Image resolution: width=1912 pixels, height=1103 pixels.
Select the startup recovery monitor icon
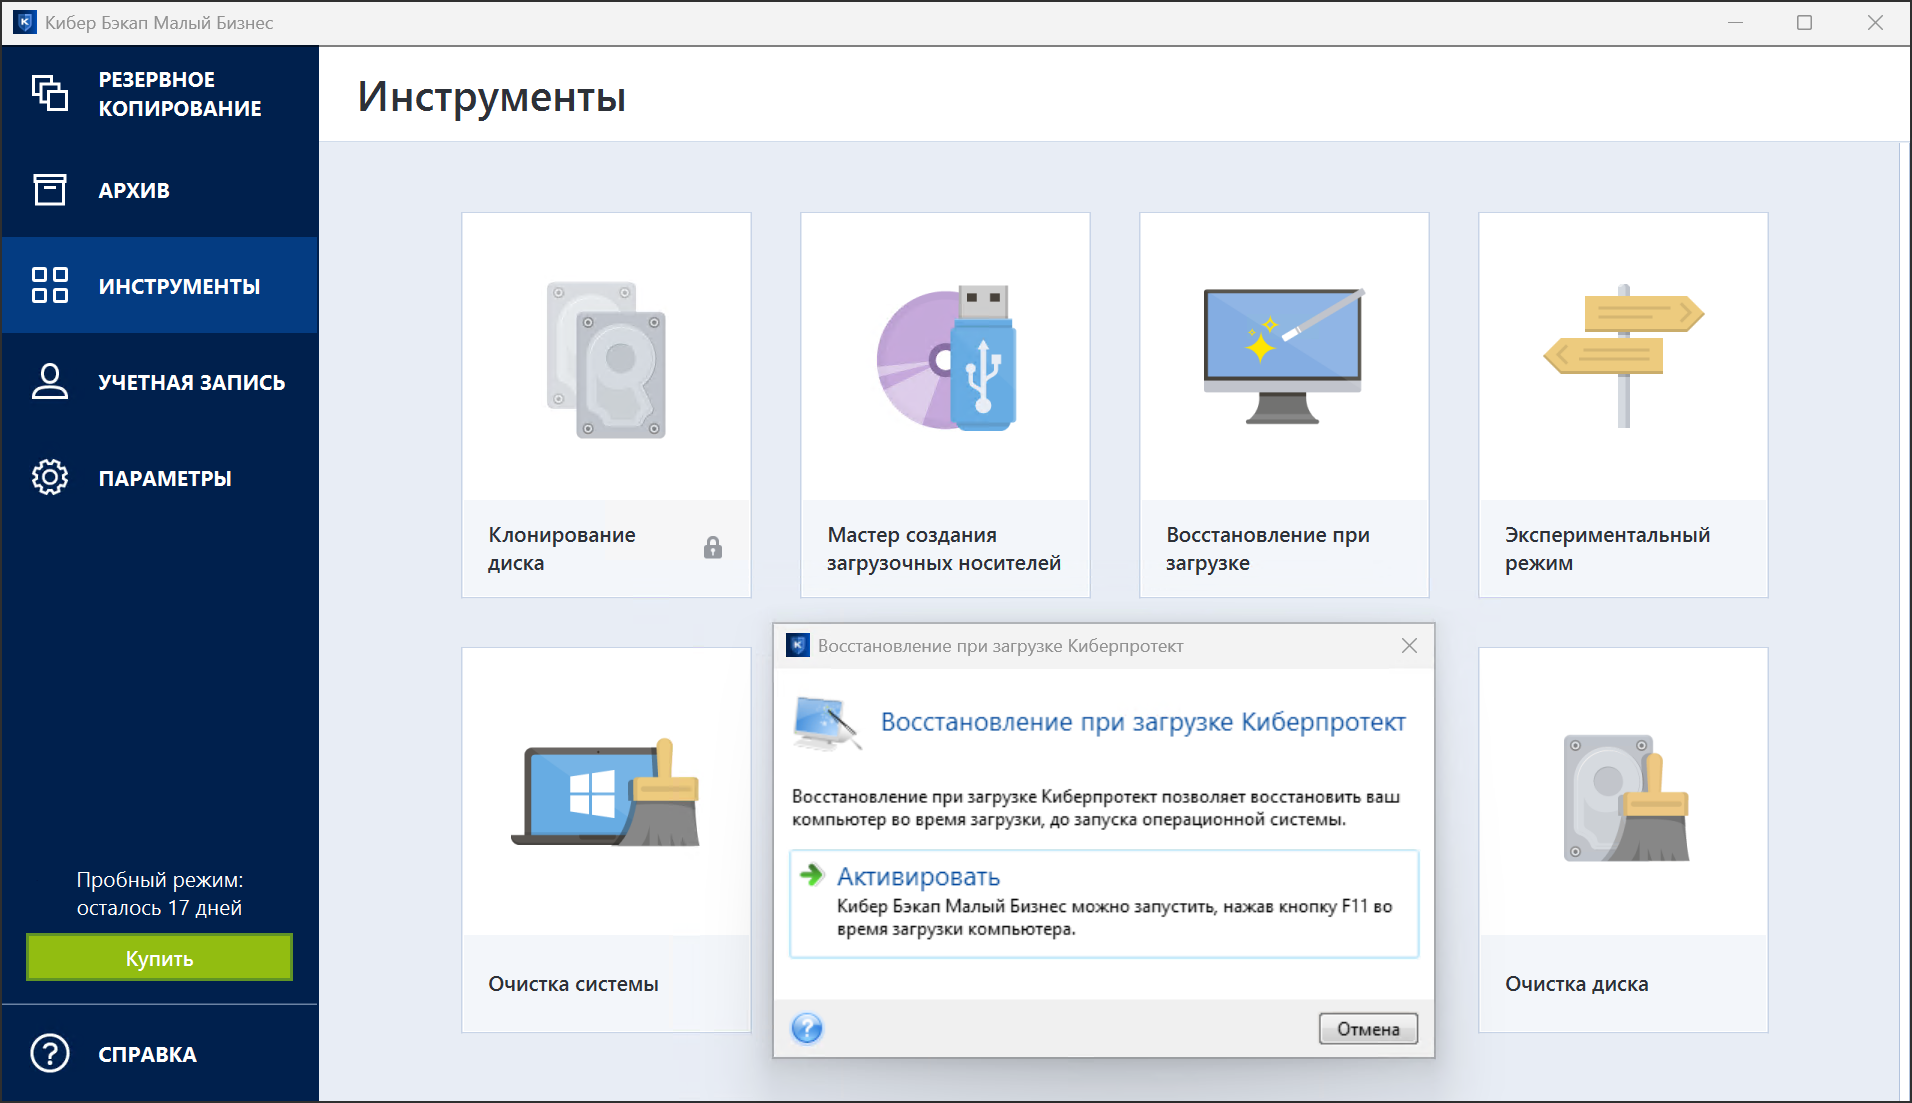[x=1284, y=356]
